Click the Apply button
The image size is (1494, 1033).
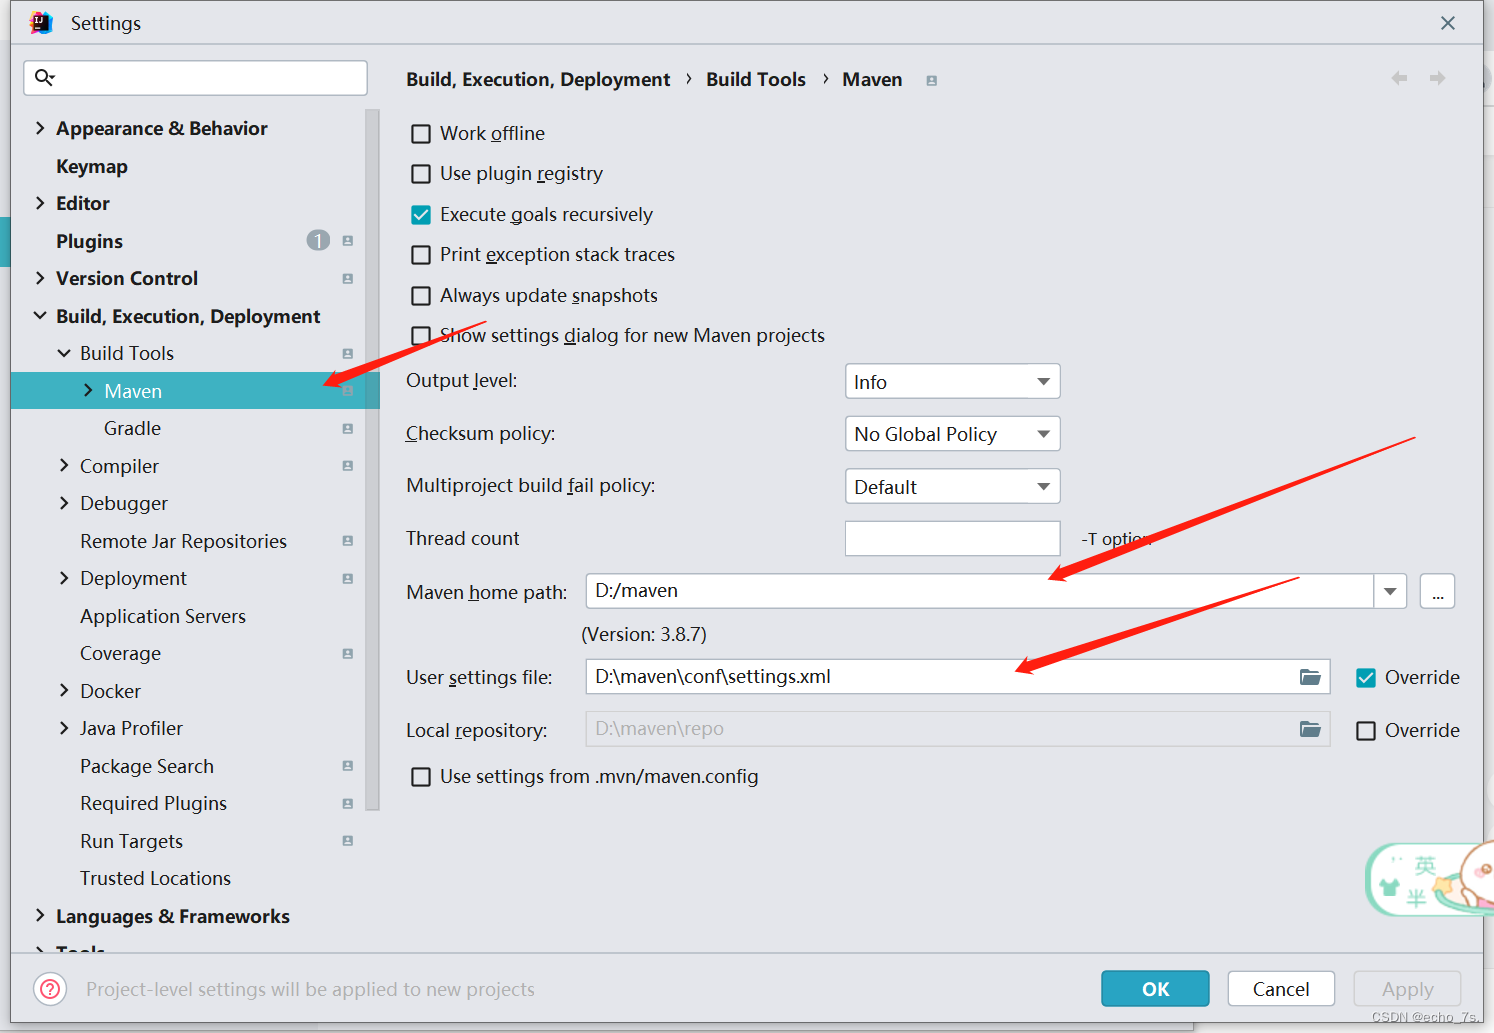pos(1407,989)
